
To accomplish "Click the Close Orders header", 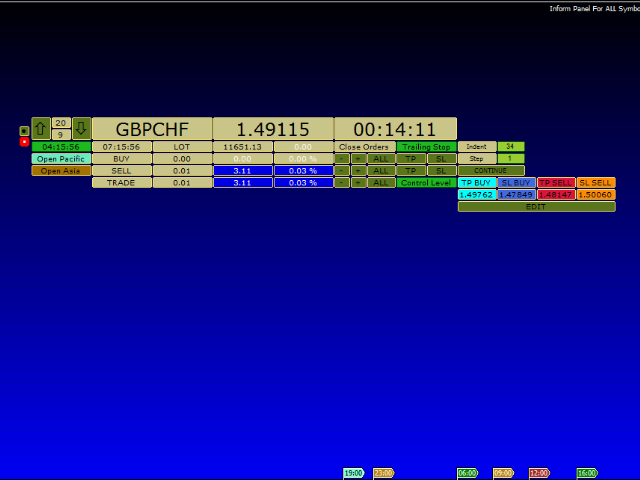I will coord(364,147).
